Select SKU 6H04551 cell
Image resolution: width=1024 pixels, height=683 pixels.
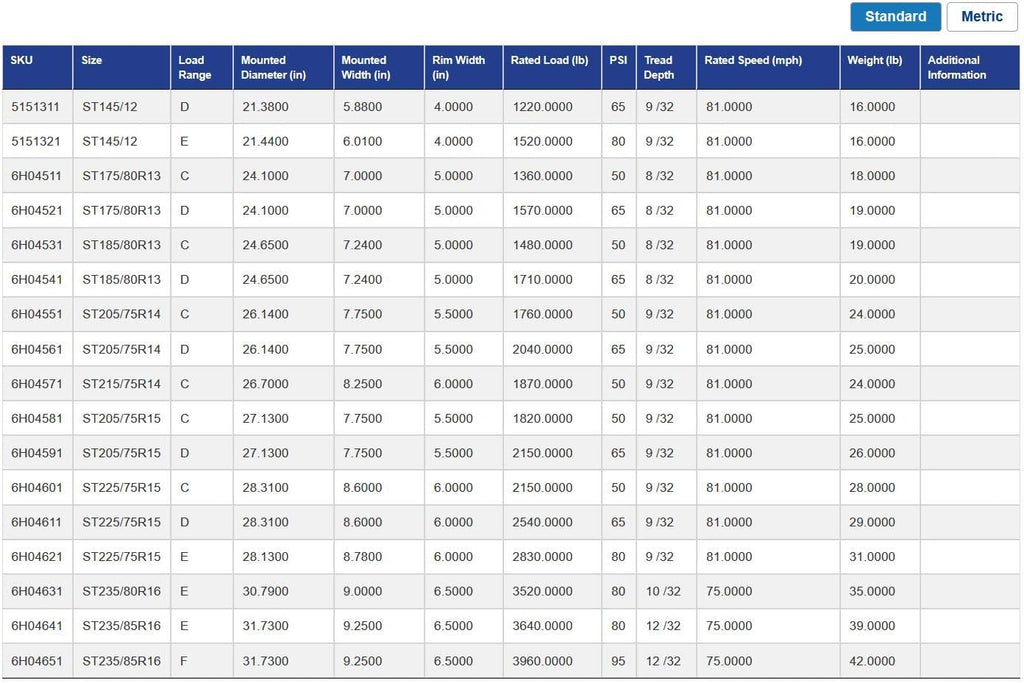tap(37, 315)
